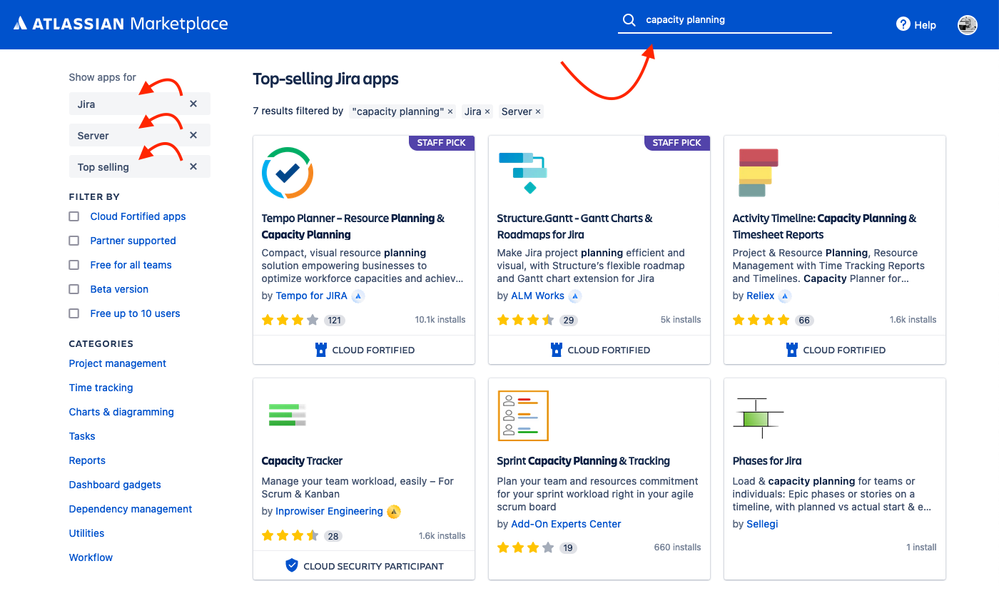Image resolution: width=999 pixels, height=589 pixels.
Task: Remove the Server hosting filter
Action: (193, 135)
